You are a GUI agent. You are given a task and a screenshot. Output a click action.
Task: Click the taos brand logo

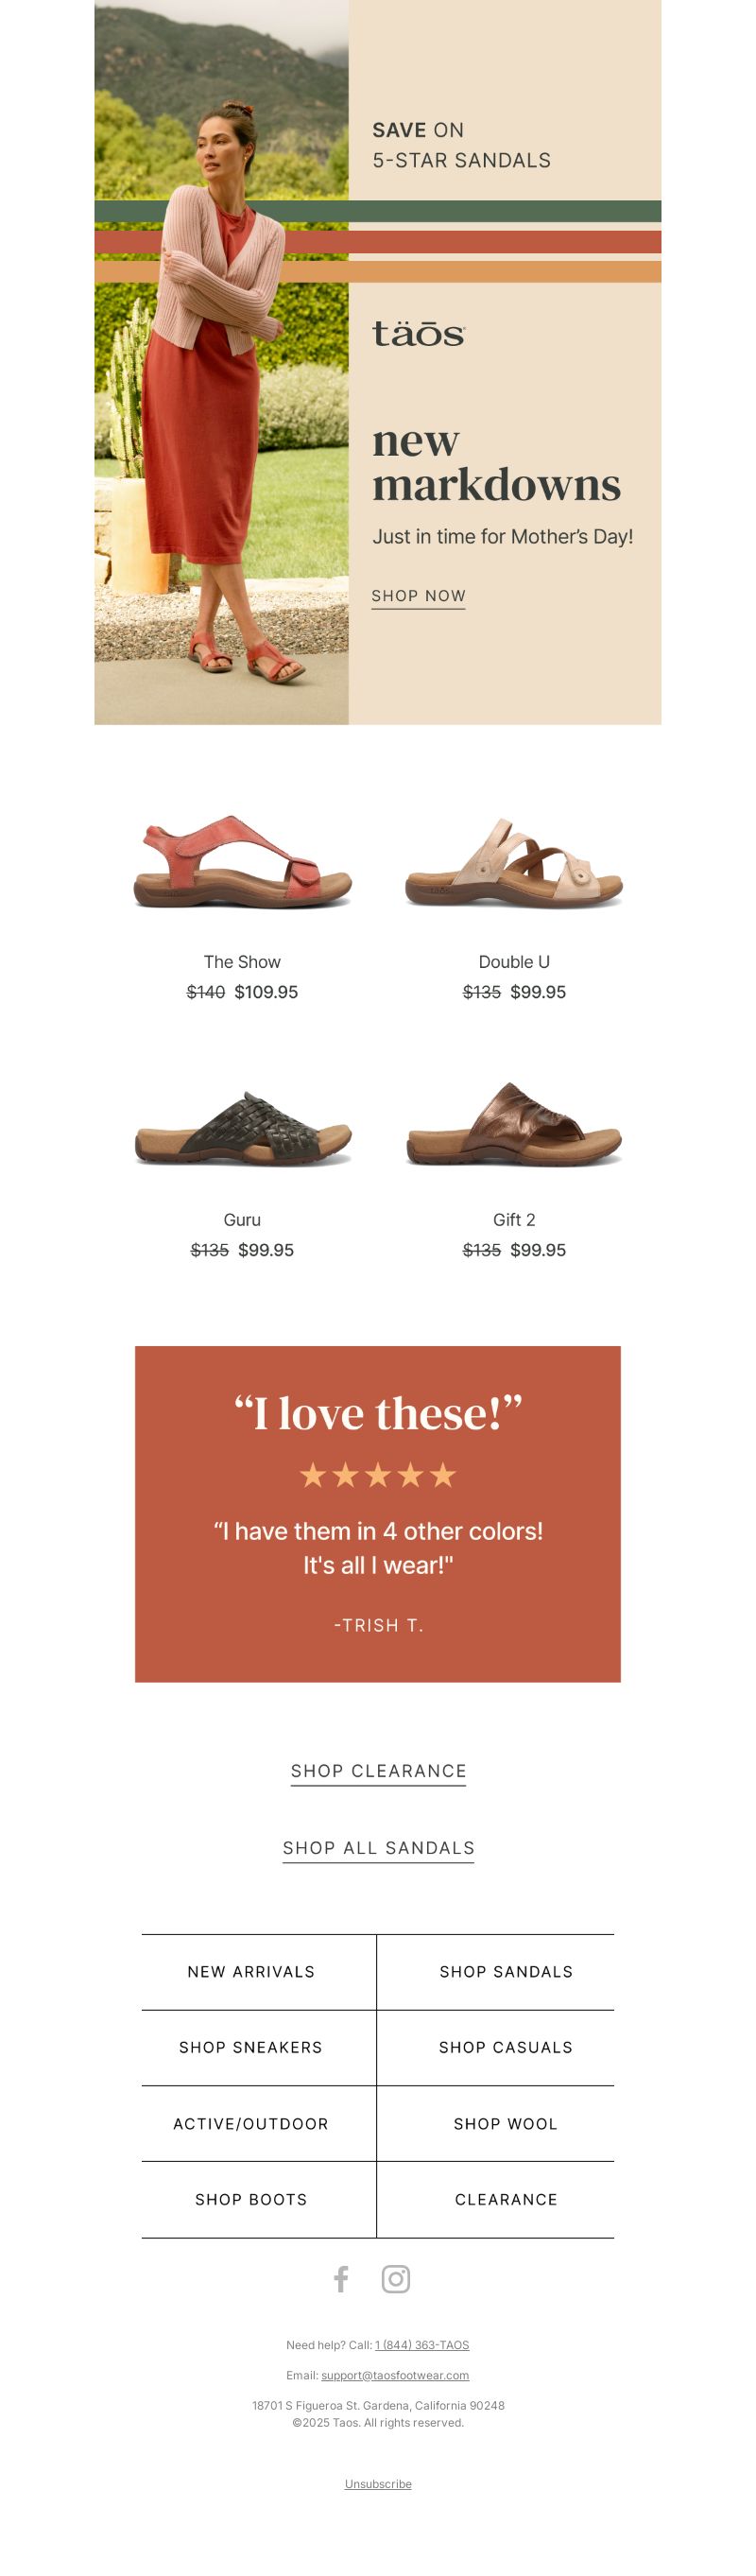pyautogui.click(x=418, y=334)
